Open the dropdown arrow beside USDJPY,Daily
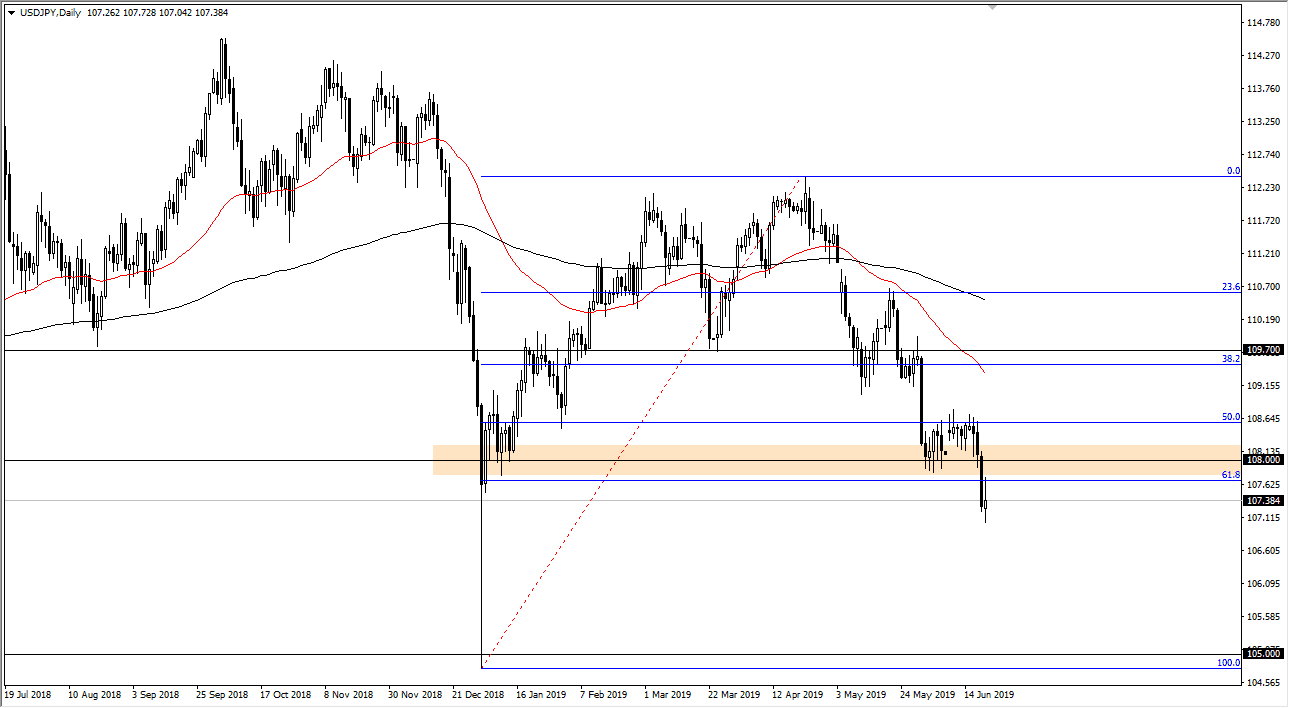The height and width of the screenshot is (708, 1289). click(11, 13)
